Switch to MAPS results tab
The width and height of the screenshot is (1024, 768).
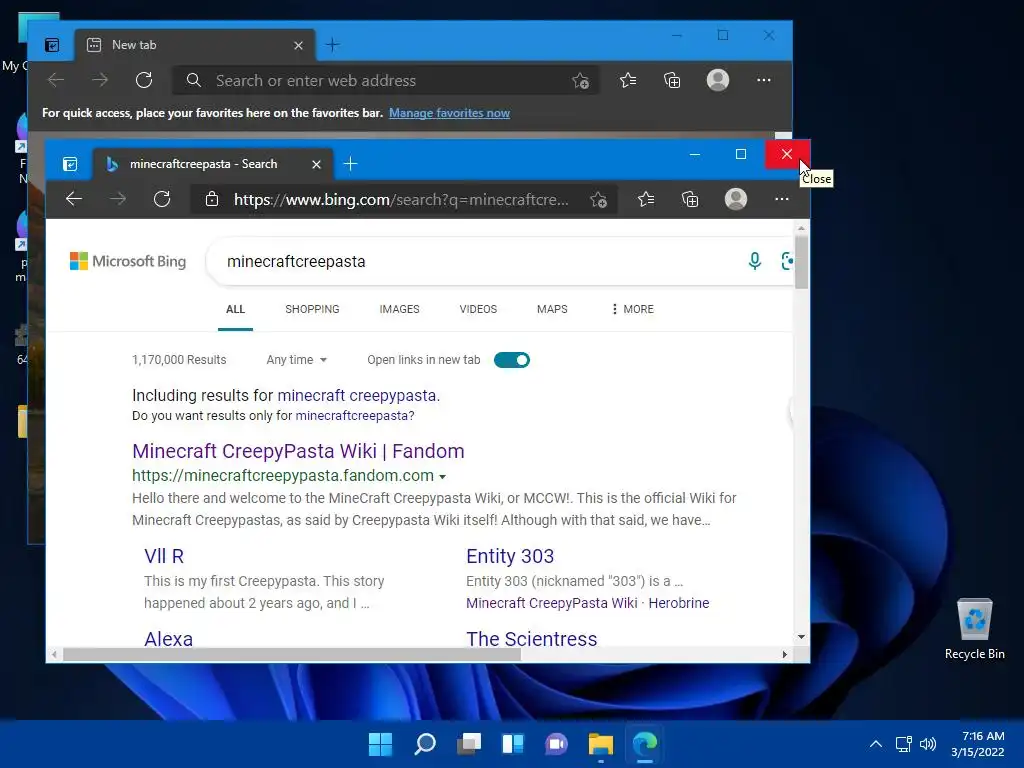[x=552, y=309]
